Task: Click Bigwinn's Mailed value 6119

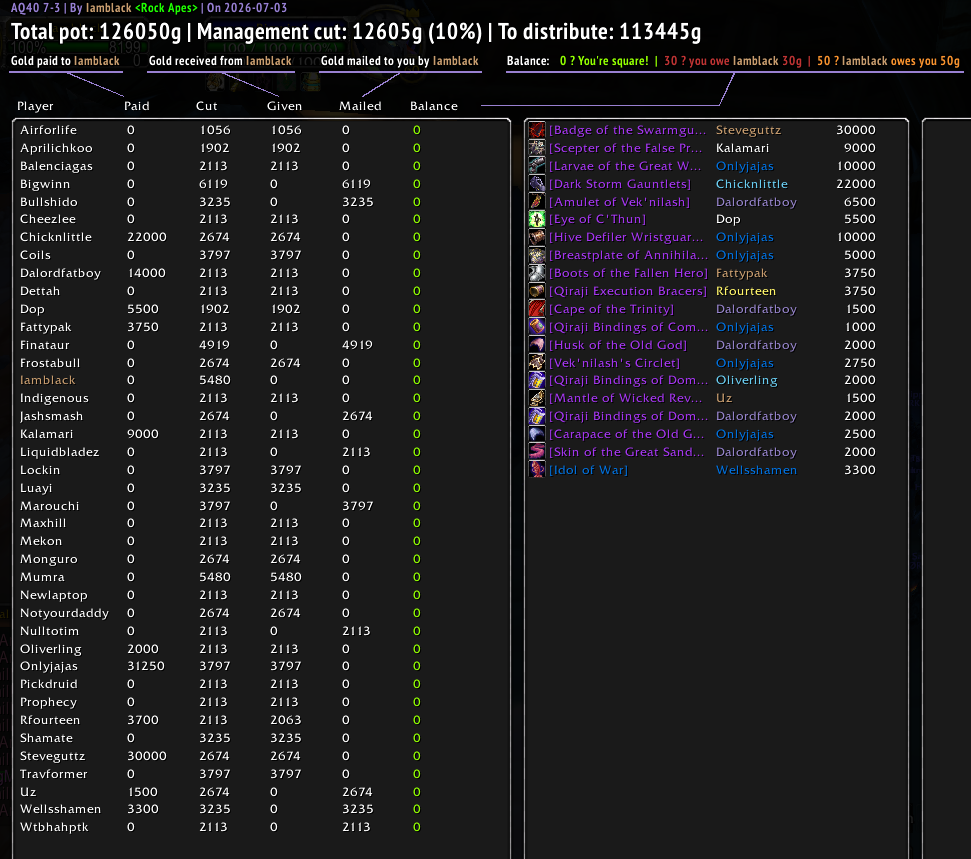Action: point(357,184)
